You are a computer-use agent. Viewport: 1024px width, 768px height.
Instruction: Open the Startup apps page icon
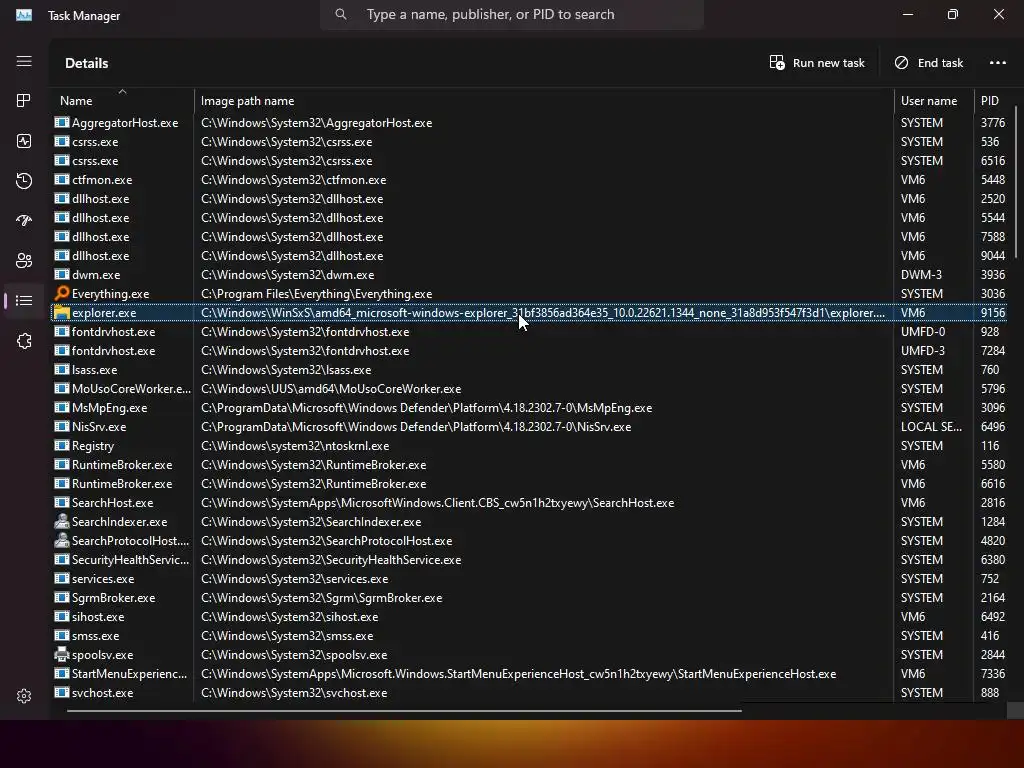coord(24,221)
